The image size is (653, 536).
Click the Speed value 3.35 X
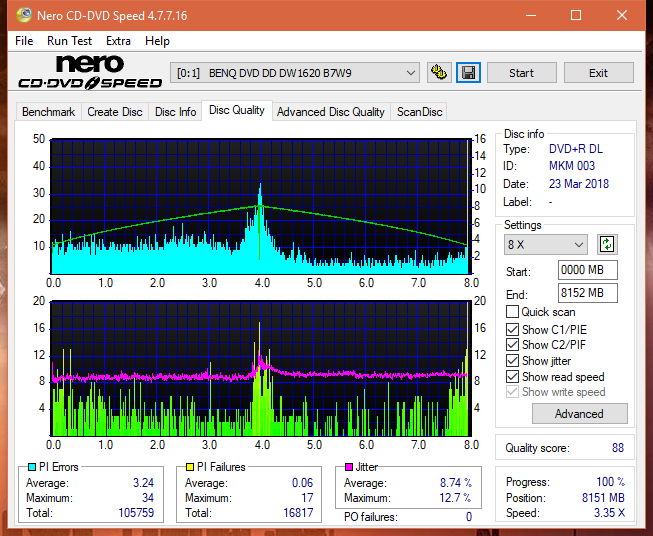pyautogui.click(x=610, y=513)
